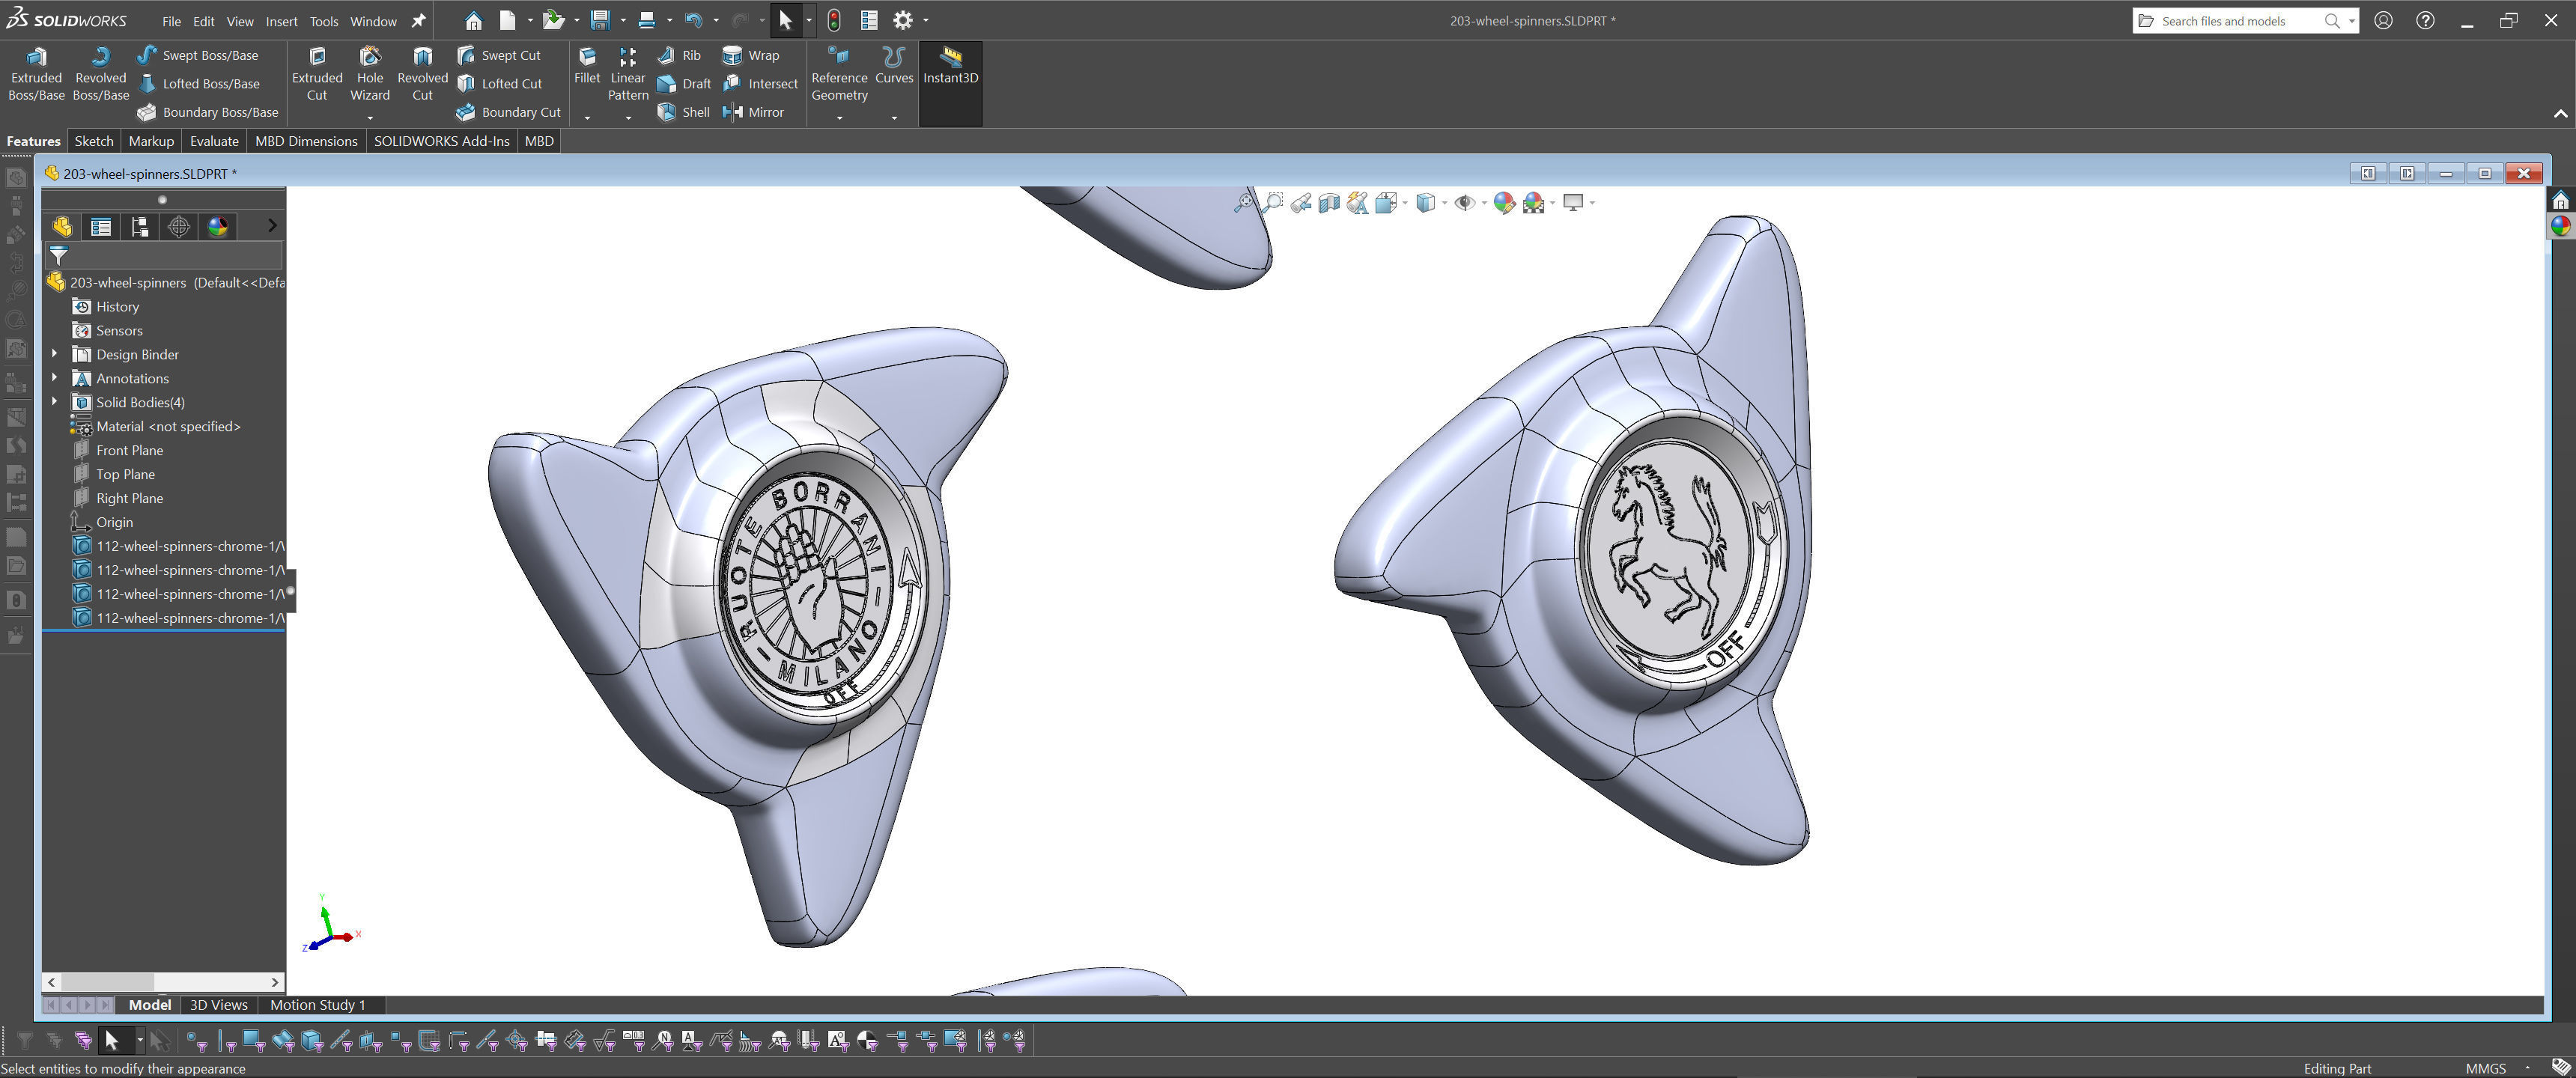Open the DisplayManager appearance sphere tab
Viewport: 2576px width, 1078px height.
click(218, 227)
